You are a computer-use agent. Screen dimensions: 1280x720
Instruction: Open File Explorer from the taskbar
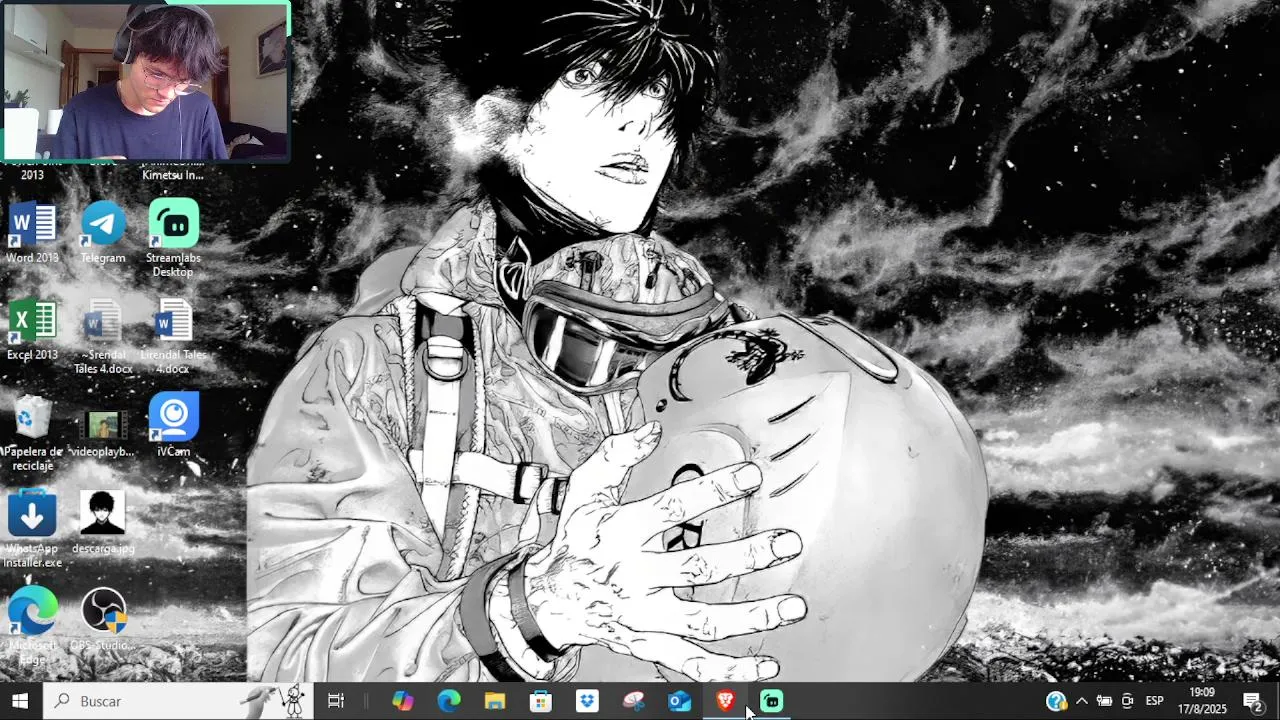coord(495,701)
